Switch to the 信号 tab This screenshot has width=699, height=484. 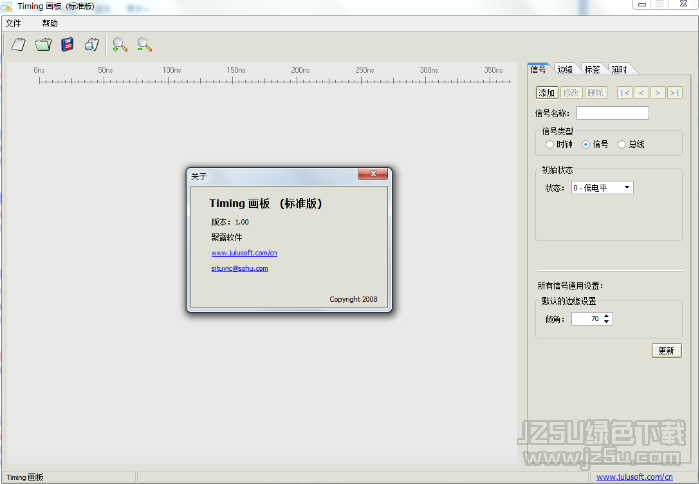[538, 69]
